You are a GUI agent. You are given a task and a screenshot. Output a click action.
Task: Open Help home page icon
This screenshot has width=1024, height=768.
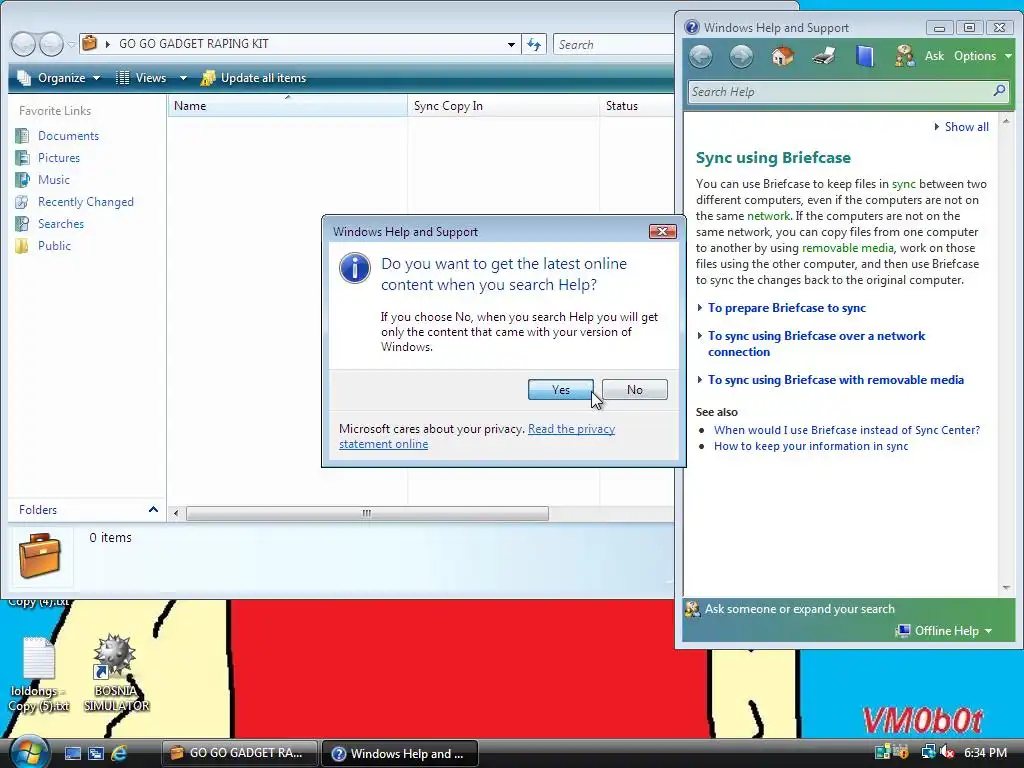click(x=782, y=56)
